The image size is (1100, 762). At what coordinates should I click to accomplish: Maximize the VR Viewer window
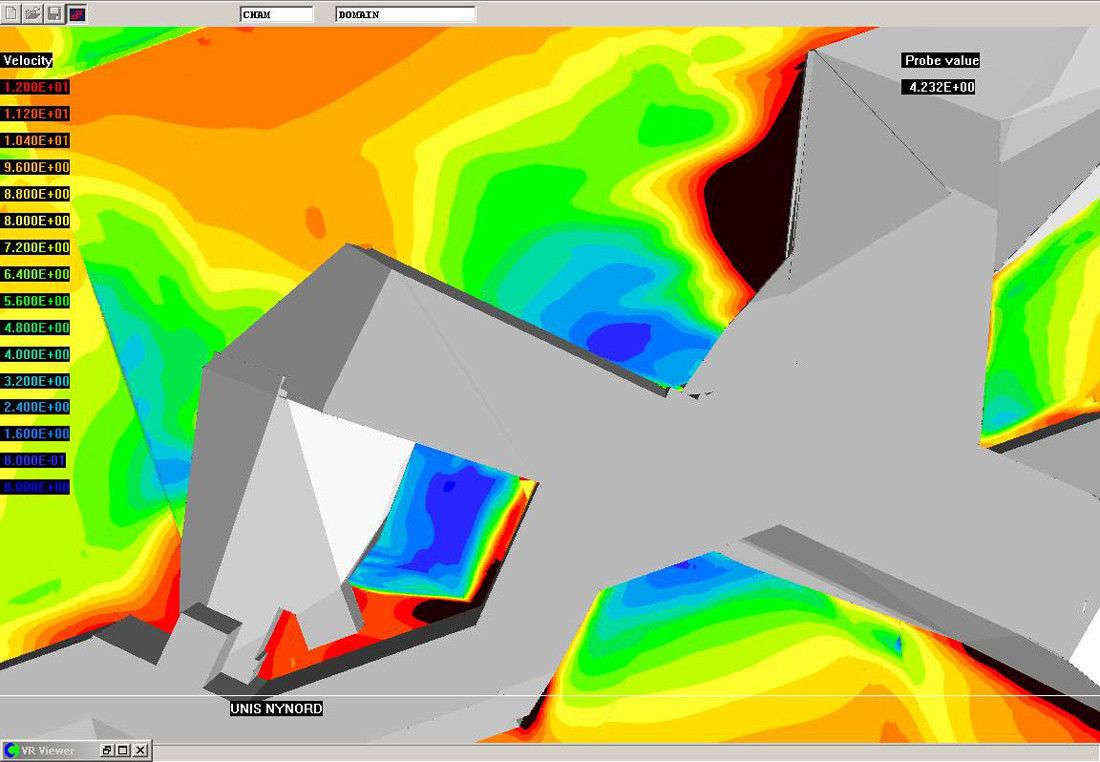coord(123,750)
